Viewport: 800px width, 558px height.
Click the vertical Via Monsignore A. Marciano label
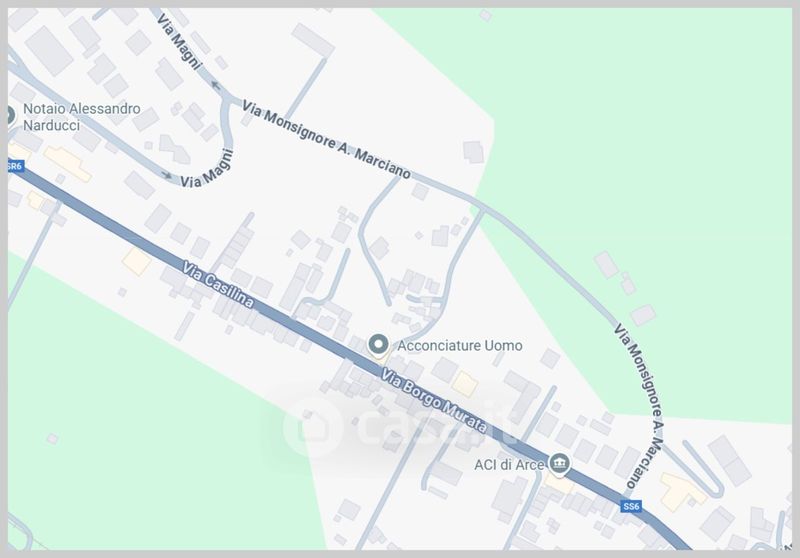[x=638, y=405]
